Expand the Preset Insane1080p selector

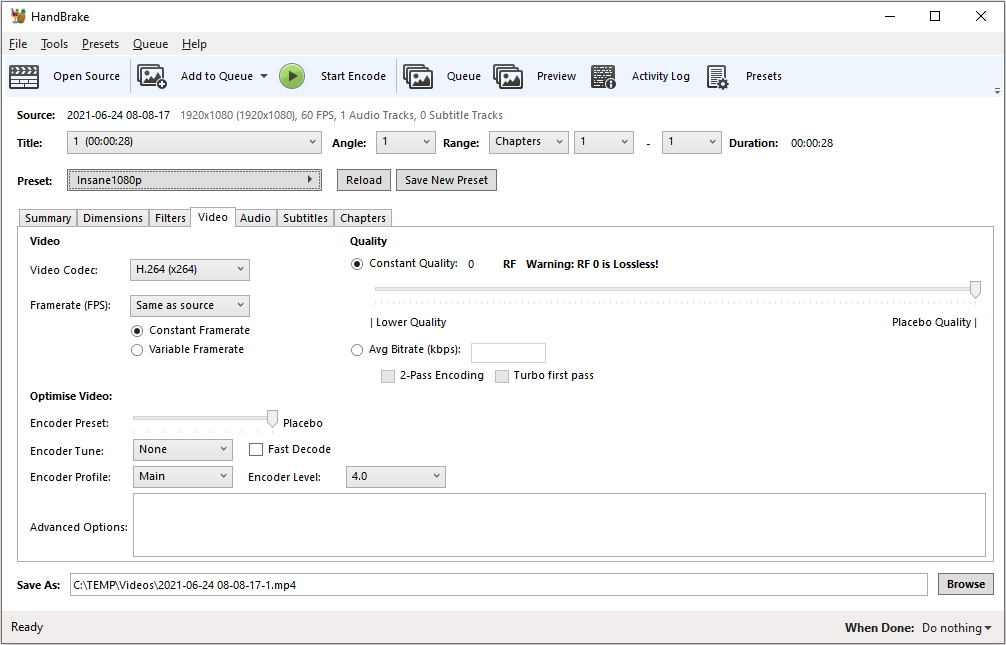(194, 180)
